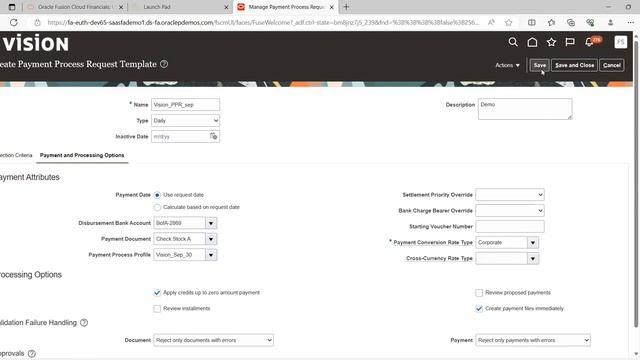
Task: Close the Oracle Fusion Cloud Financials tab
Action: (121, 7)
